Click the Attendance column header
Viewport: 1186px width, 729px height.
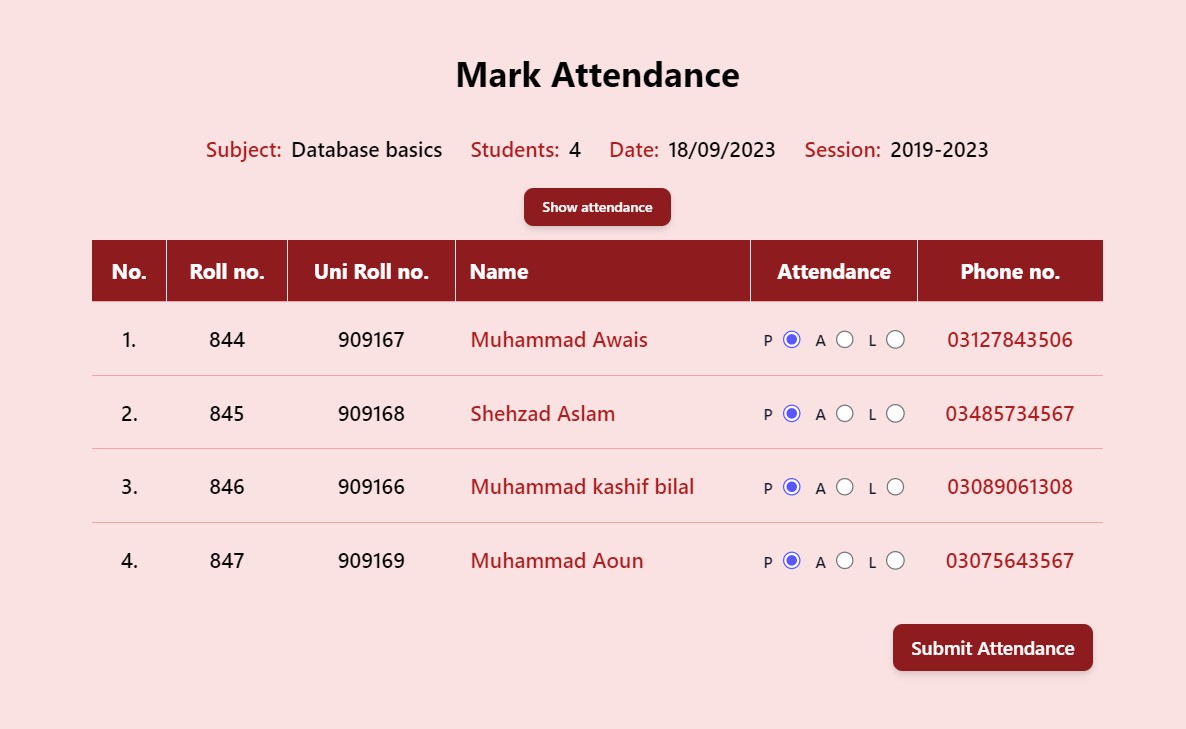(833, 271)
